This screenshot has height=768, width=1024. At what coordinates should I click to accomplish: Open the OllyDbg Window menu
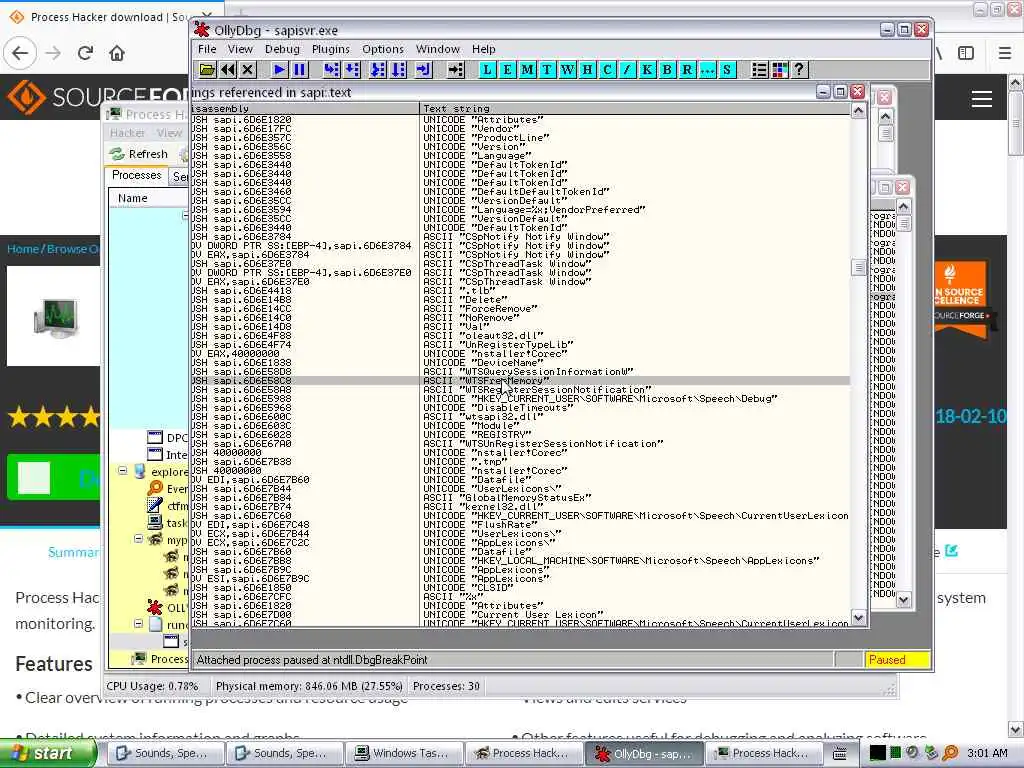pos(438,49)
